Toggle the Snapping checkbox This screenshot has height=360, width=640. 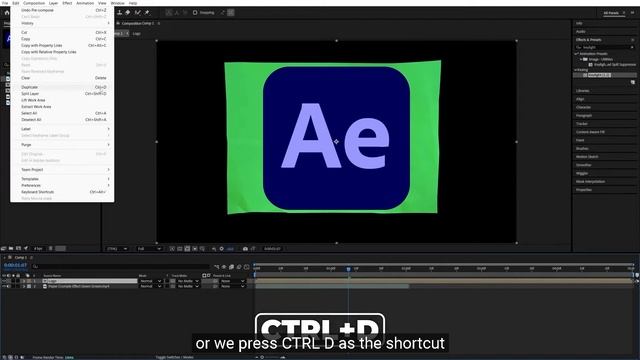[195, 13]
